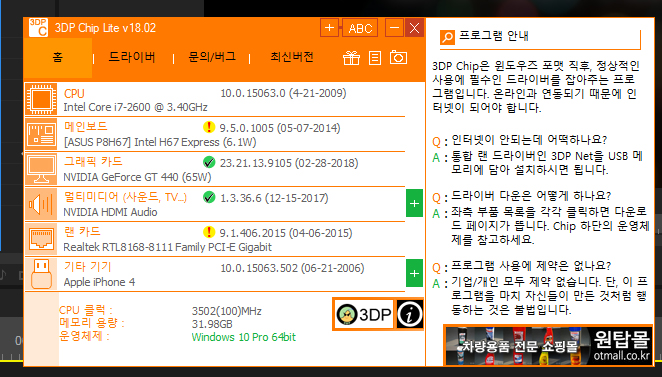Click NVIDIA HDMI Audio text
Image resolution: width=662 pixels, height=377 pixels.
point(110,212)
